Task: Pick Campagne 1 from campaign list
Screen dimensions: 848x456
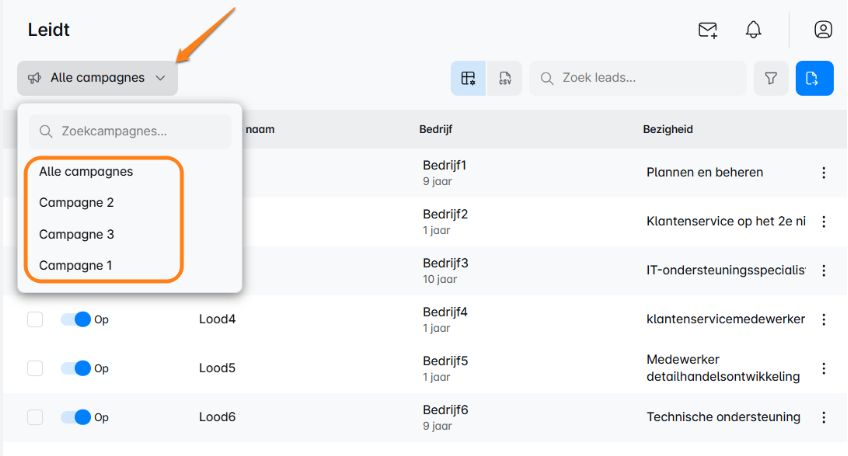Action: pos(76,265)
